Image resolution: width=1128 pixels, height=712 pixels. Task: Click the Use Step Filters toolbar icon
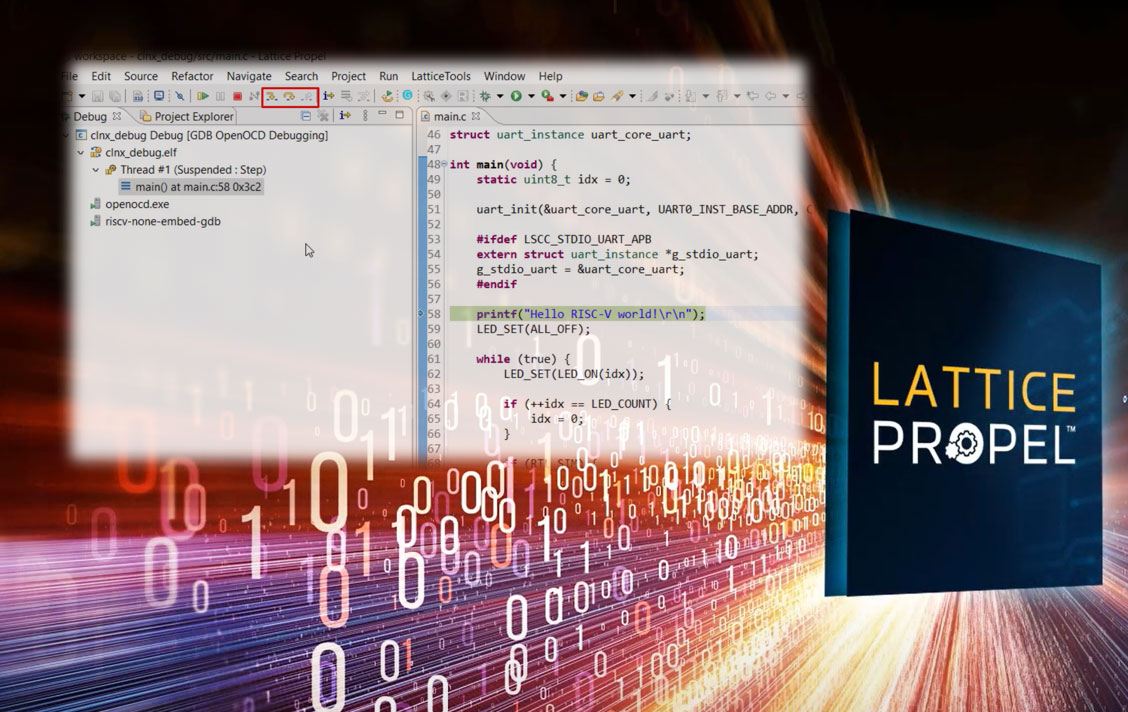click(x=363, y=96)
